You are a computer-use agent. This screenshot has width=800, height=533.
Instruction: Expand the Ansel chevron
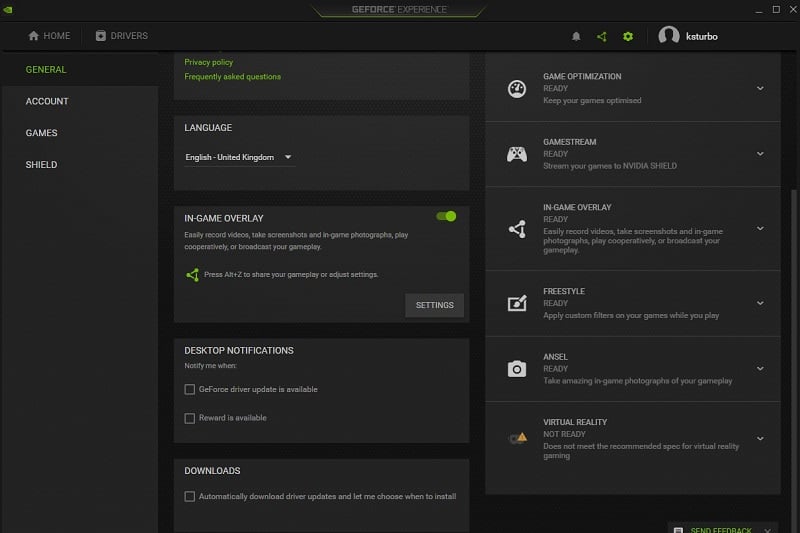[x=760, y=369]
